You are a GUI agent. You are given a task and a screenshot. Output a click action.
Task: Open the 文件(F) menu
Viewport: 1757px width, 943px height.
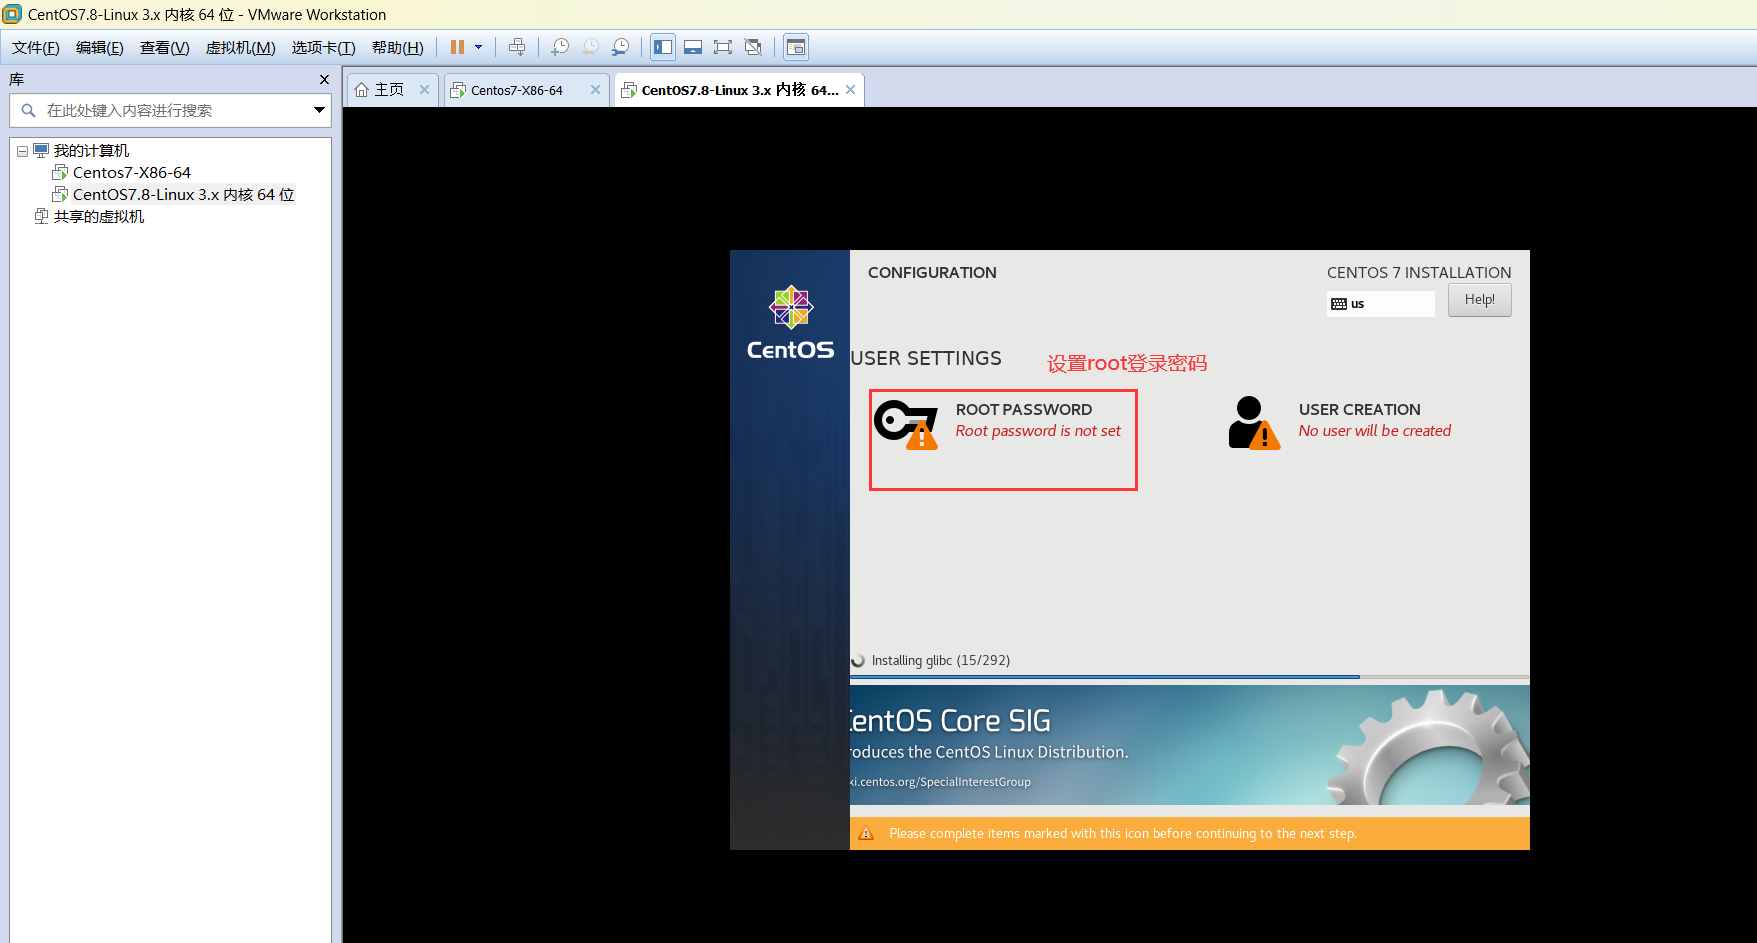[x=36, y=48]
